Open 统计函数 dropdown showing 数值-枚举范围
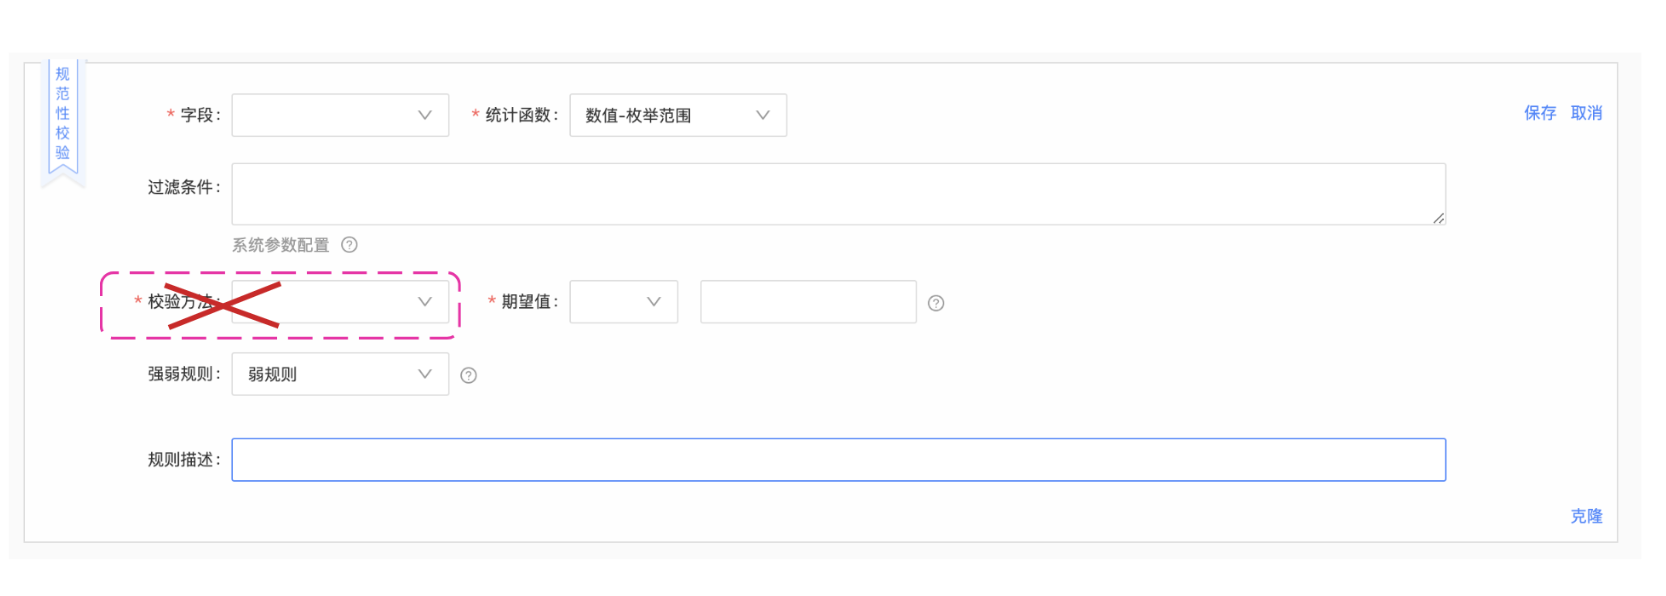Image resolution: width=1666 pixels, height=596 pixels. (x=678, y=115)
